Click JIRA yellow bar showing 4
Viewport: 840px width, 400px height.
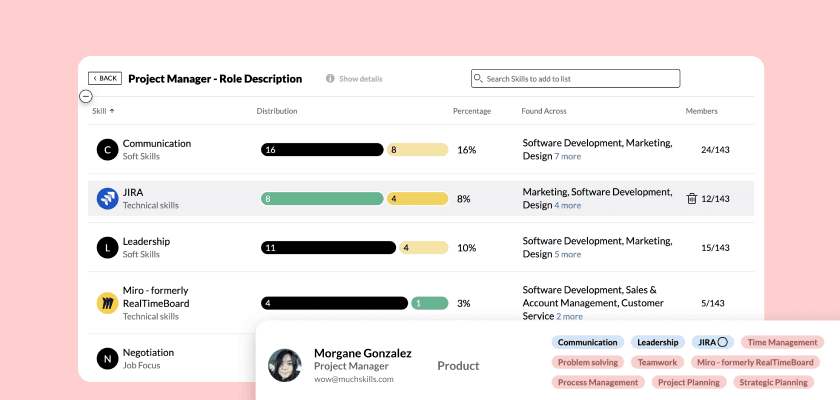[x=417, y=199]
